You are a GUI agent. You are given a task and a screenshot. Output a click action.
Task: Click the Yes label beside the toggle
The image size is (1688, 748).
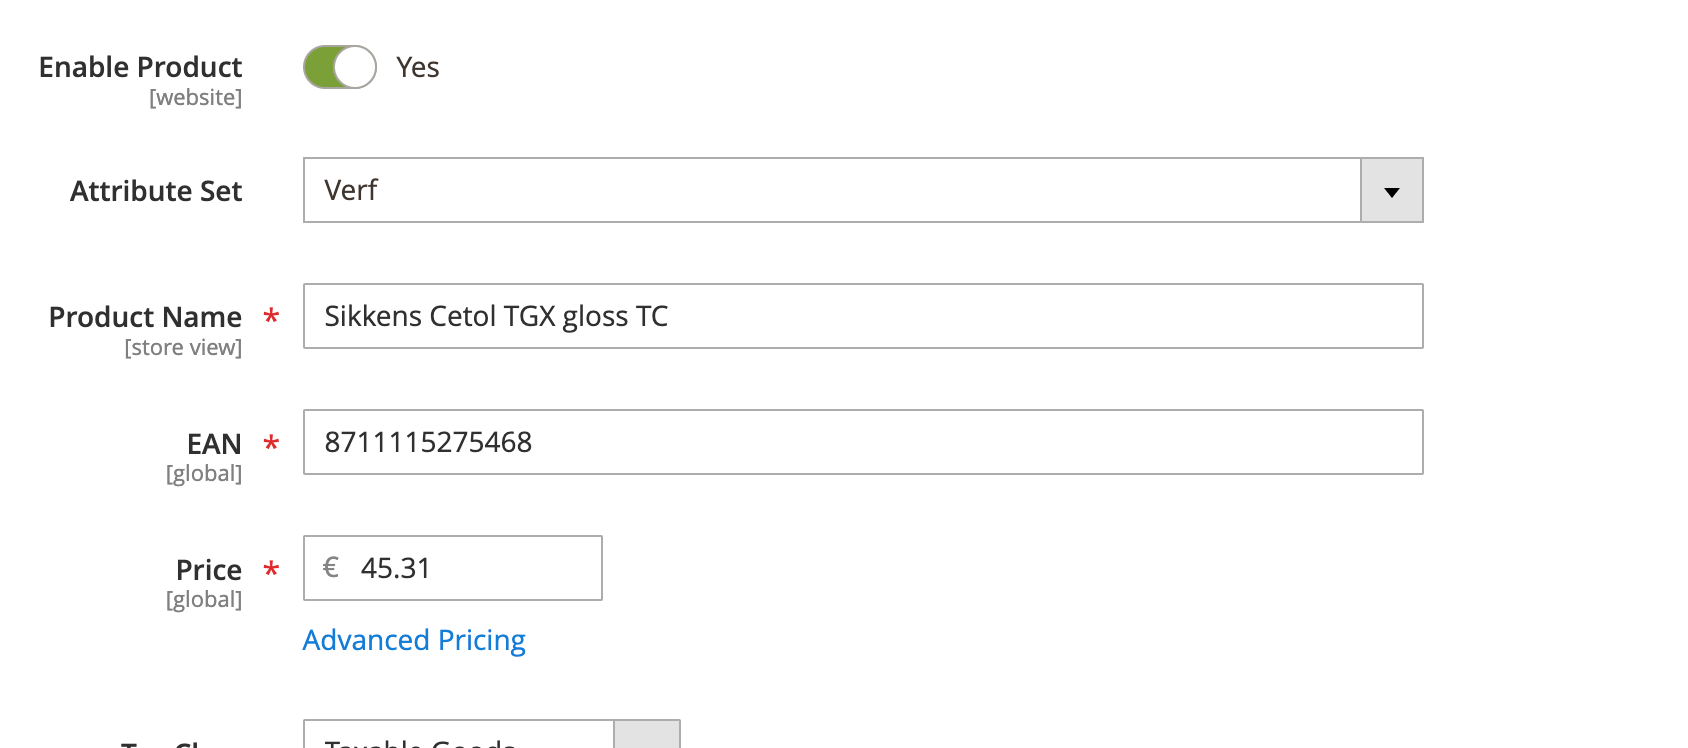[418, 67]
